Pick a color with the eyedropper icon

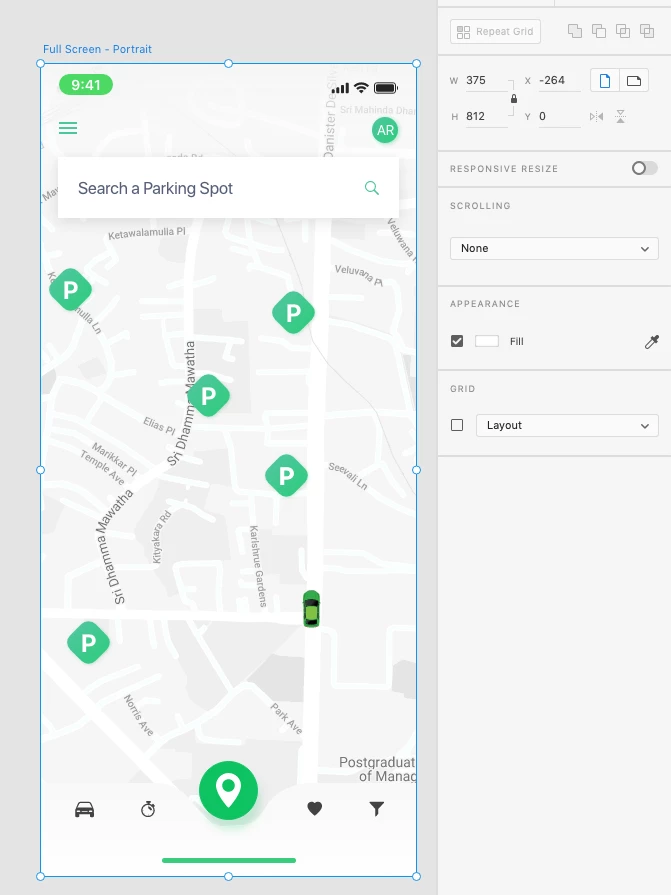(651, 342)
